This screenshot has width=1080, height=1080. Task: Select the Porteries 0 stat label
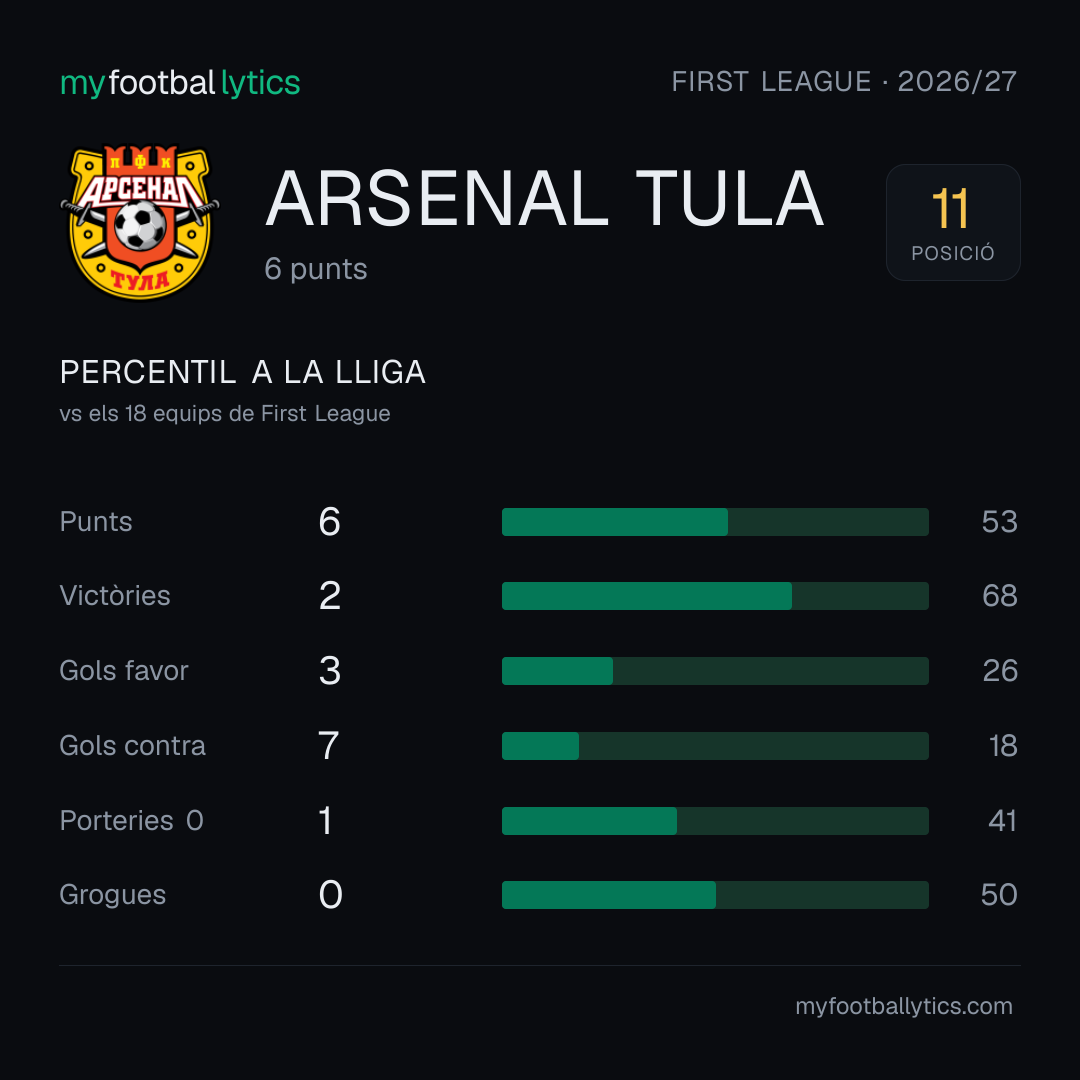coord(132,821)
